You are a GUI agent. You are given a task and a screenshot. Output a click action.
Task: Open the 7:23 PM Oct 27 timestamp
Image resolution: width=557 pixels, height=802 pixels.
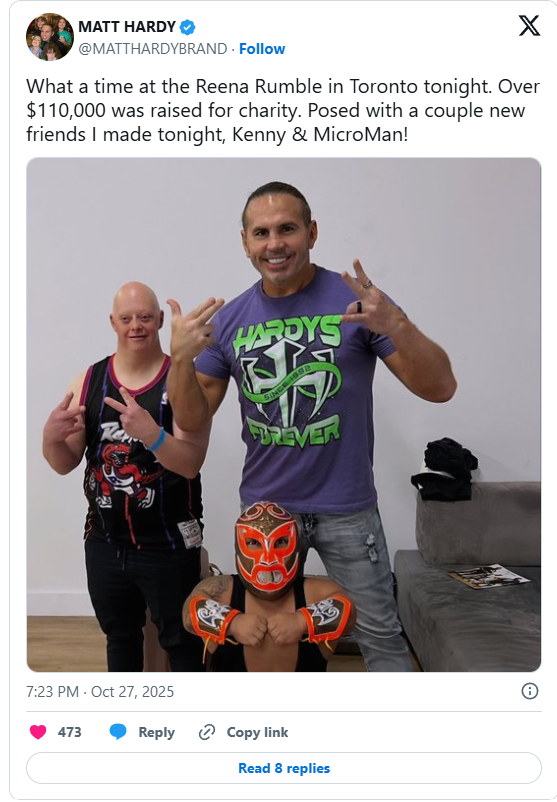100,692
